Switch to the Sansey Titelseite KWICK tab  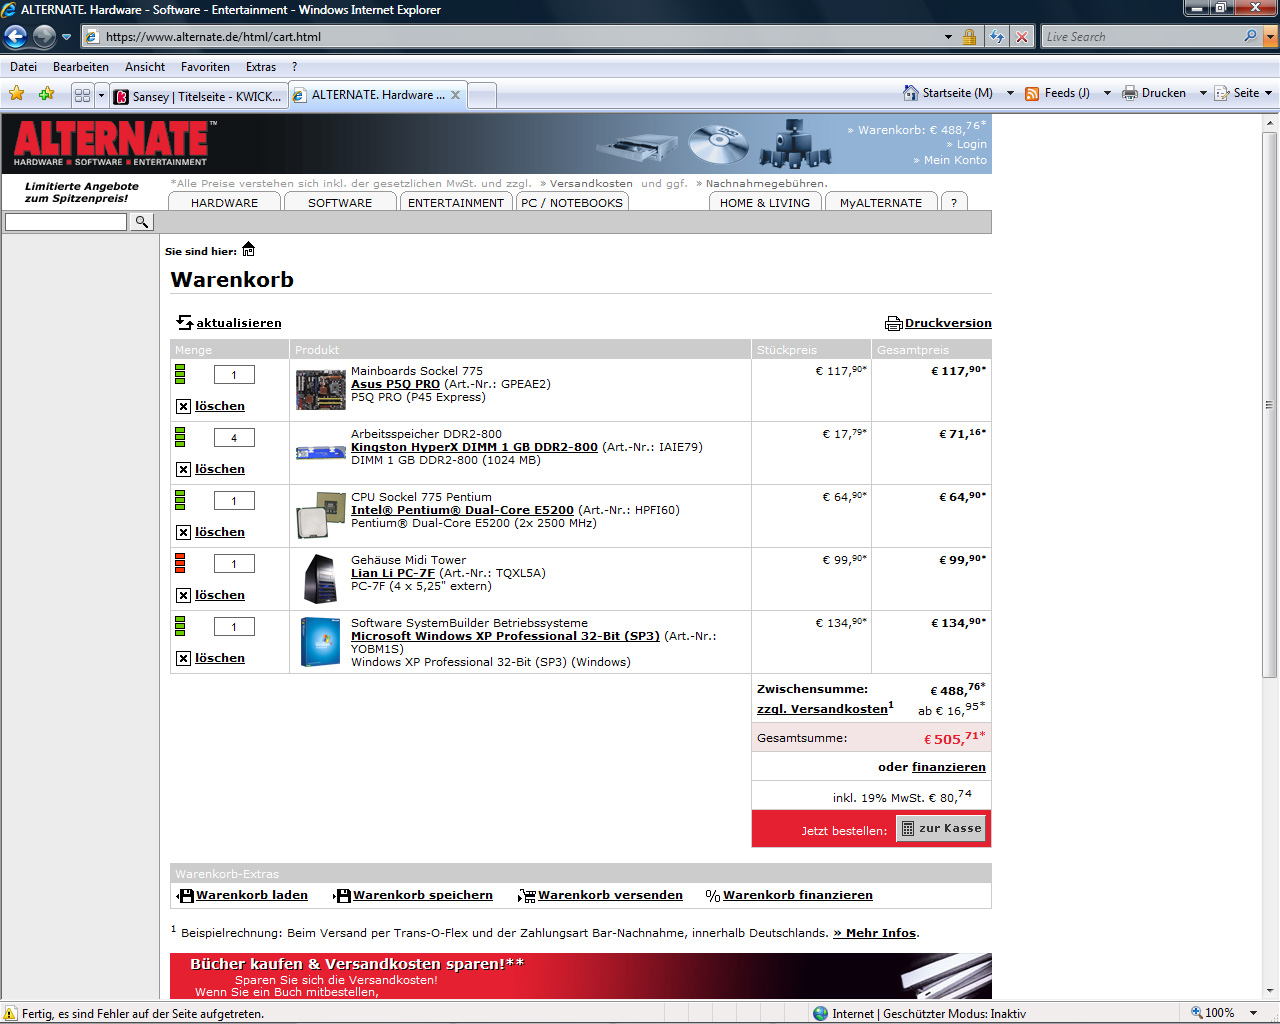coord(198,96)
